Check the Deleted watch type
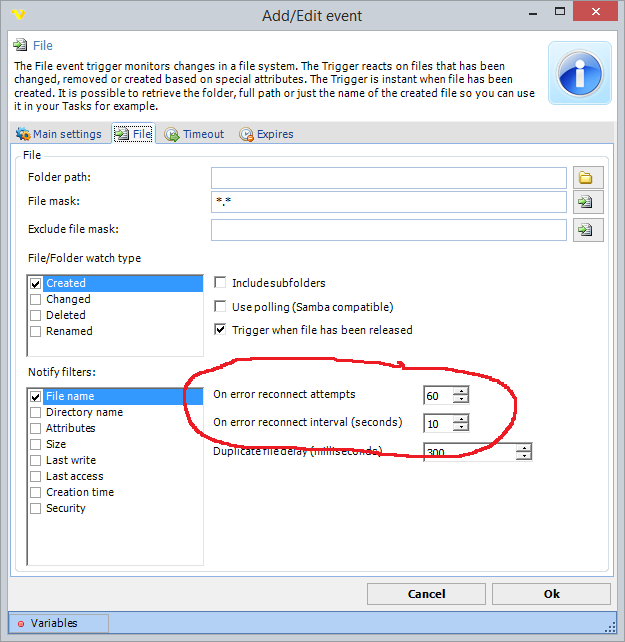 [x=36, y=315]
